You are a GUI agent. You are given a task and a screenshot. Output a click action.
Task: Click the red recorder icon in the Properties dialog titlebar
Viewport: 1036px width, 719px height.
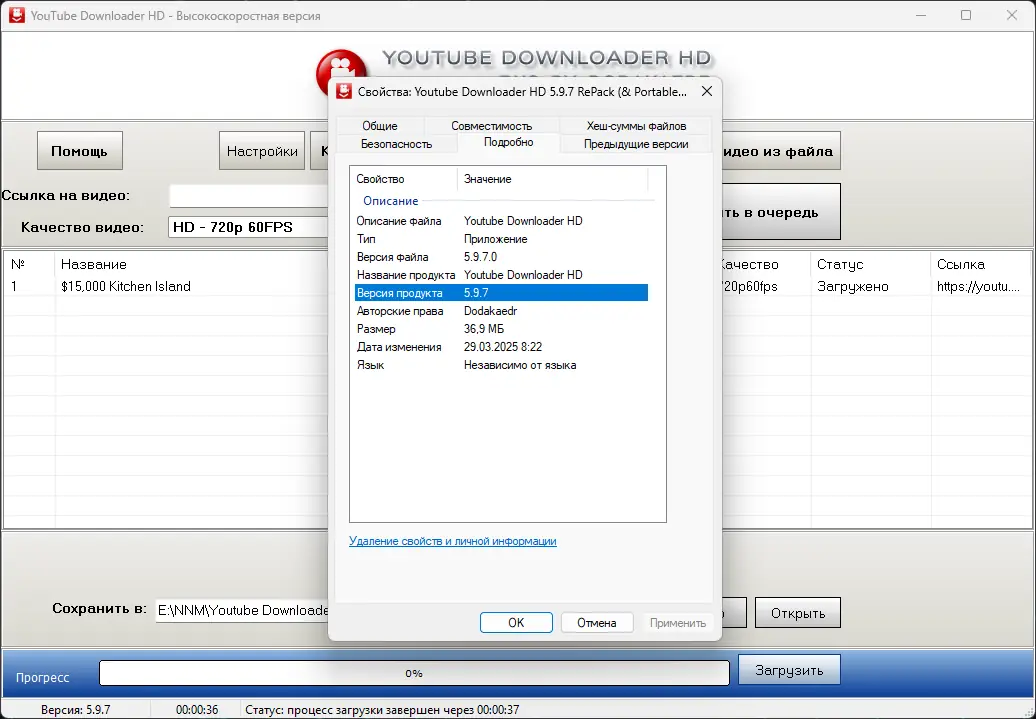coord(346,91)
